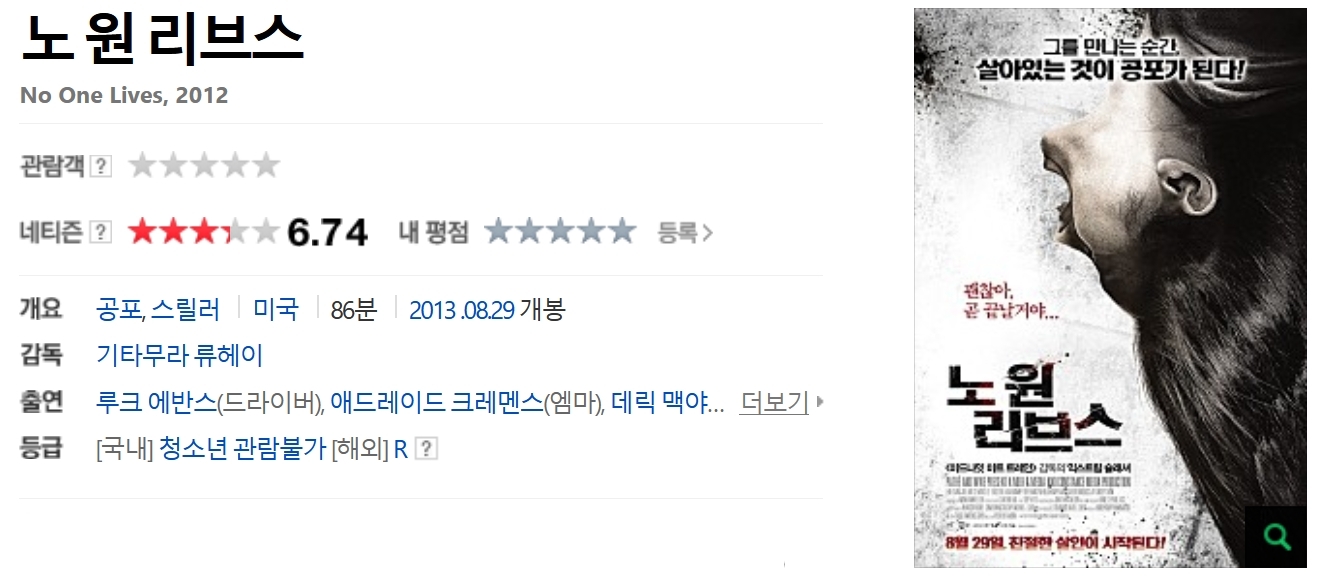Open actor 애드레이드 크레멘스 profile
Screen dimensions: 1327x582
coord(436,402)
